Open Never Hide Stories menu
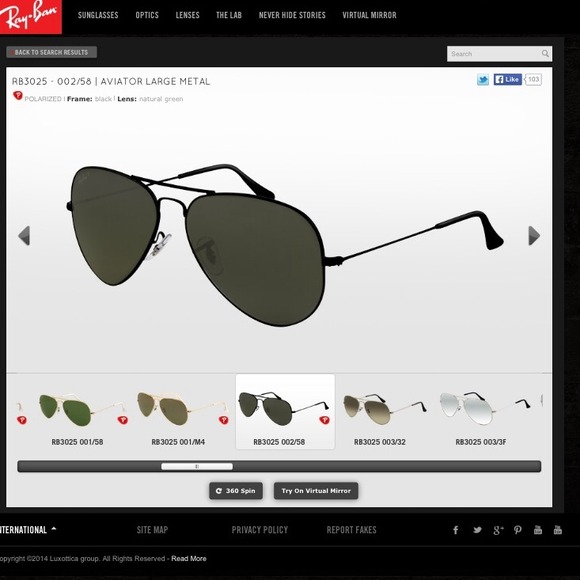 (292, 15)
